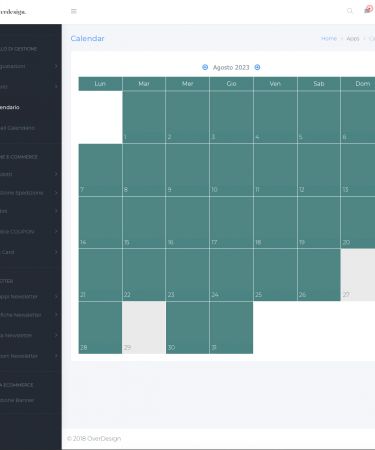Select day 31 calendar cell
The image size is (375, 450).
(x=231, y=328)
